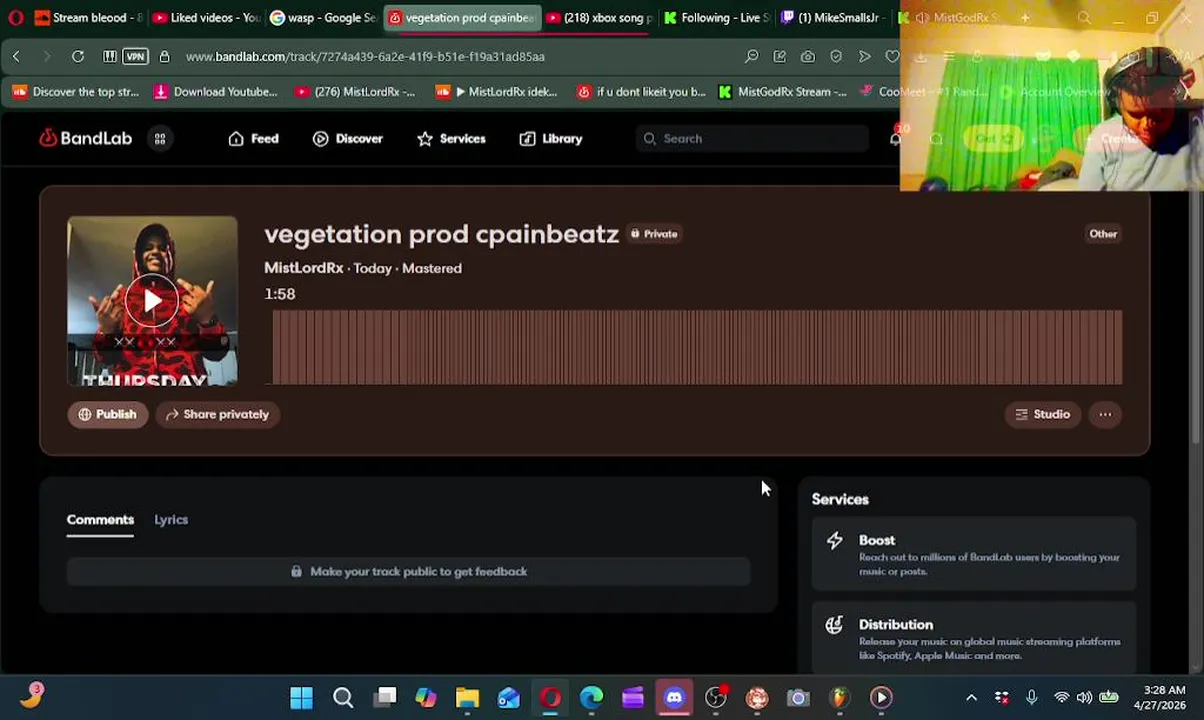1204x720 pixels.
Task: Open the (276) MistLordRx bookmark
Action: pos(355,92)
